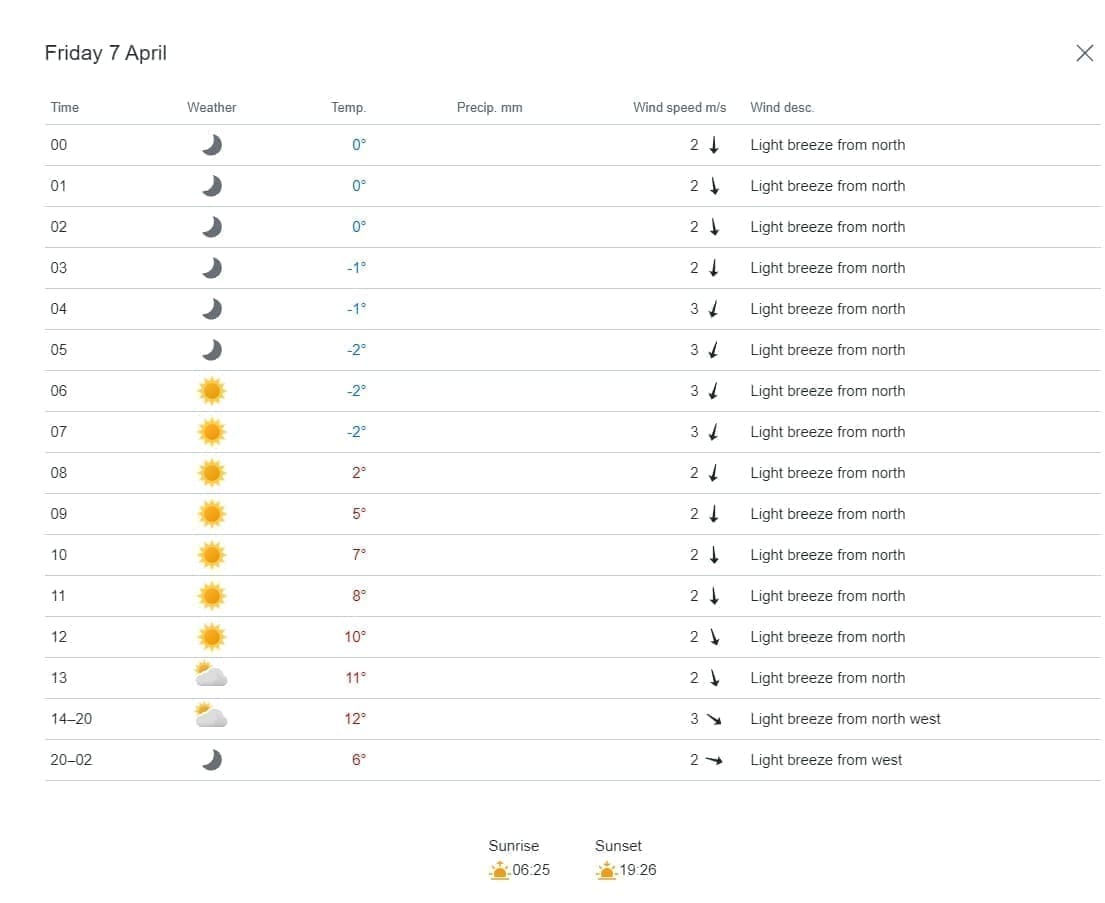Click the partly cloudy icon for 14–20
Image resolution: width=1105 pixels, height=903 pixels.
click(x=211, y=717)
